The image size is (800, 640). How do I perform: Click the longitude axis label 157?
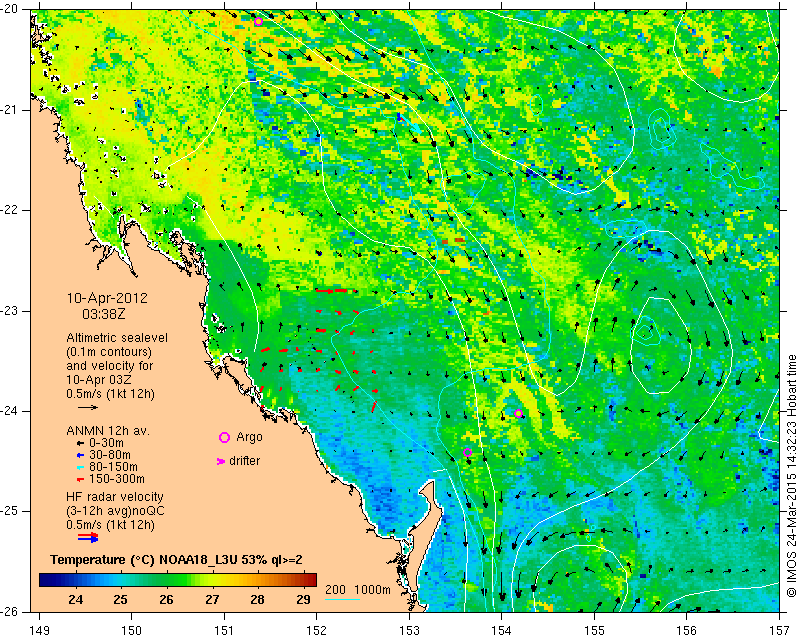tap(780, 631)
